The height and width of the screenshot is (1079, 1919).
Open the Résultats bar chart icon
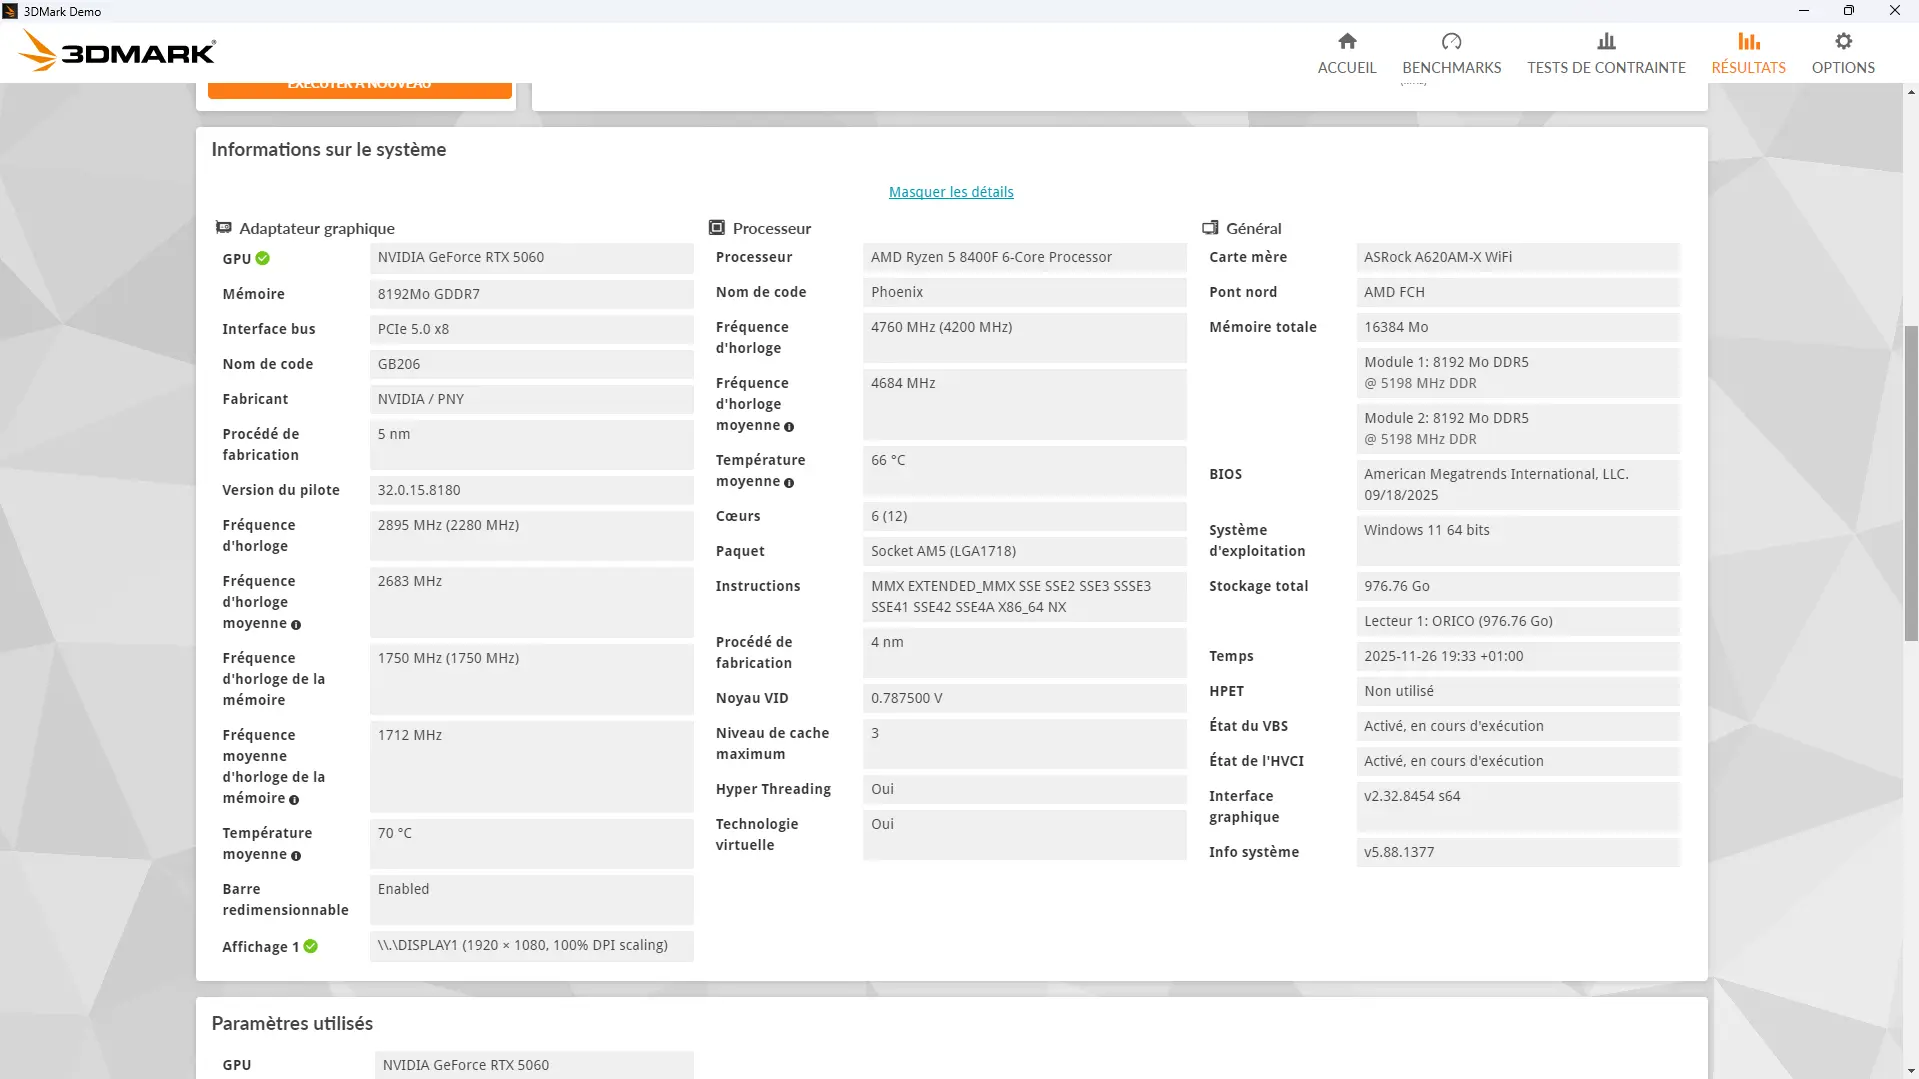pos(1748,41)
